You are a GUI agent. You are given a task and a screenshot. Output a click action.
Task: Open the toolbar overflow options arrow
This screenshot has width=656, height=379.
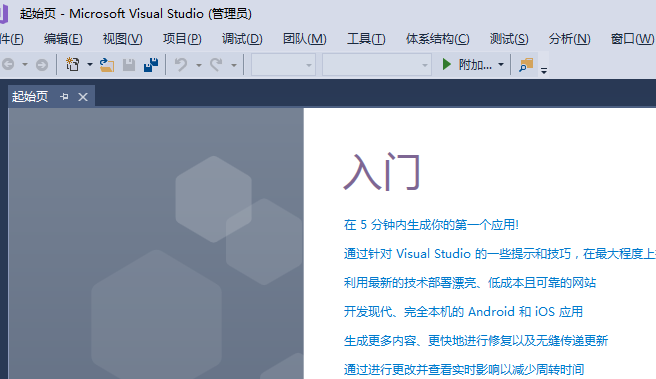pos(544,71)
